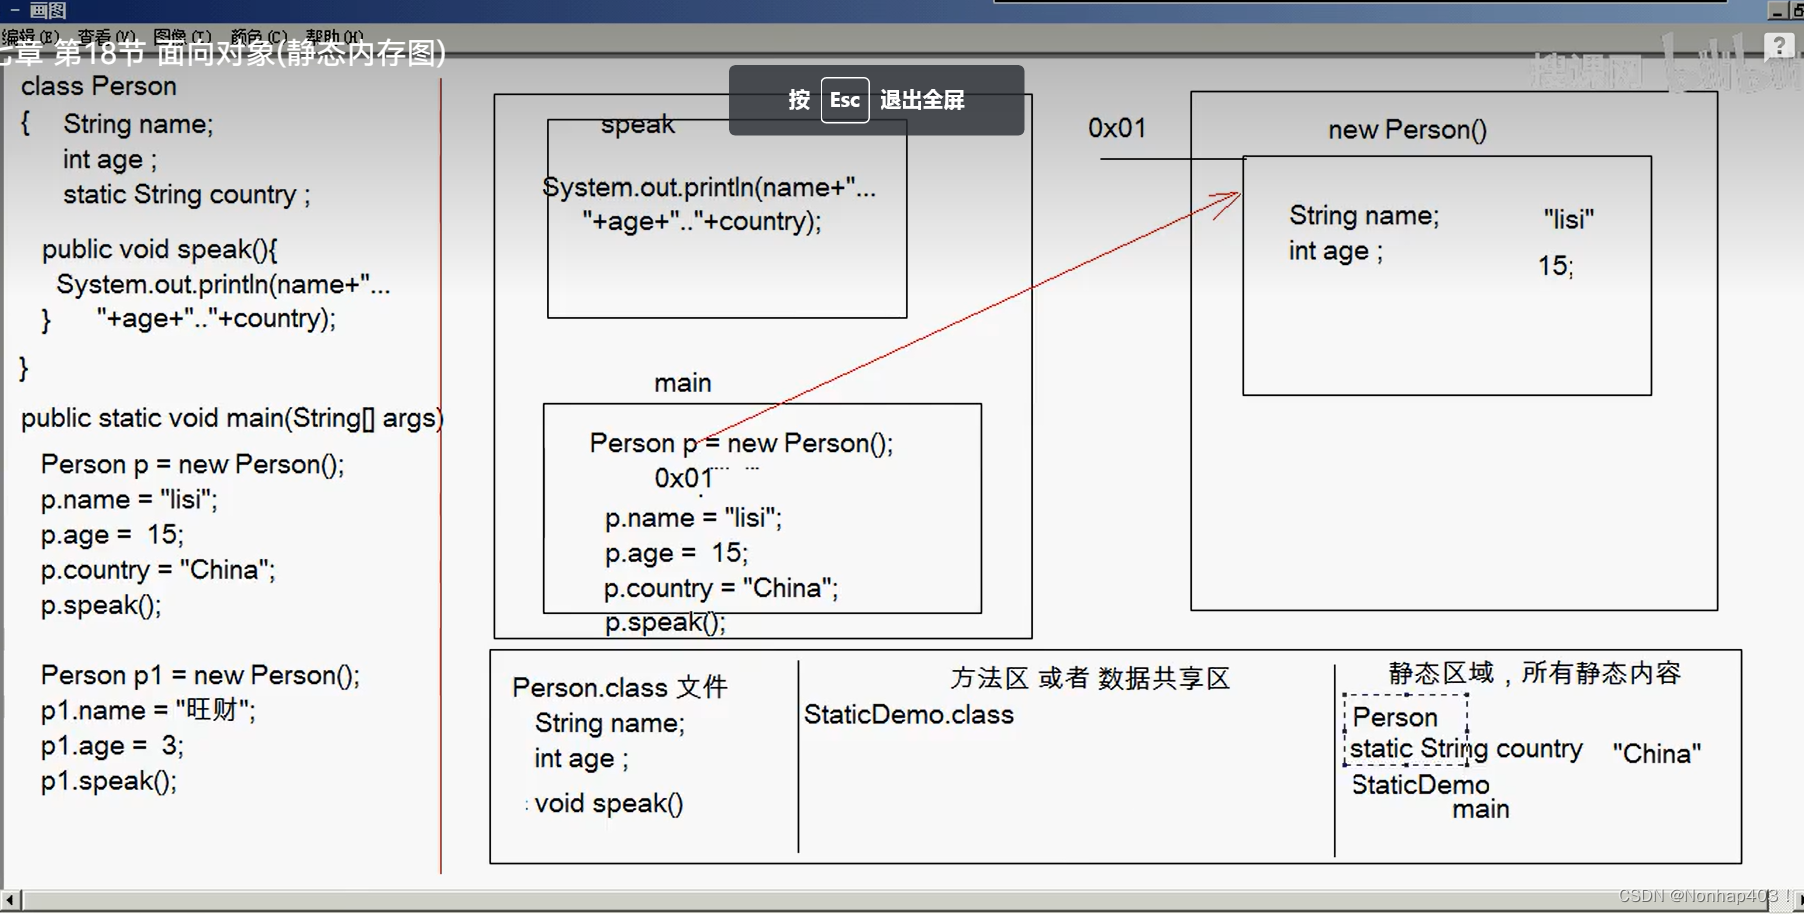Viewport: 1804px width, 914px height.
Task: Click the 画图 window title
Action: point(47,11)
